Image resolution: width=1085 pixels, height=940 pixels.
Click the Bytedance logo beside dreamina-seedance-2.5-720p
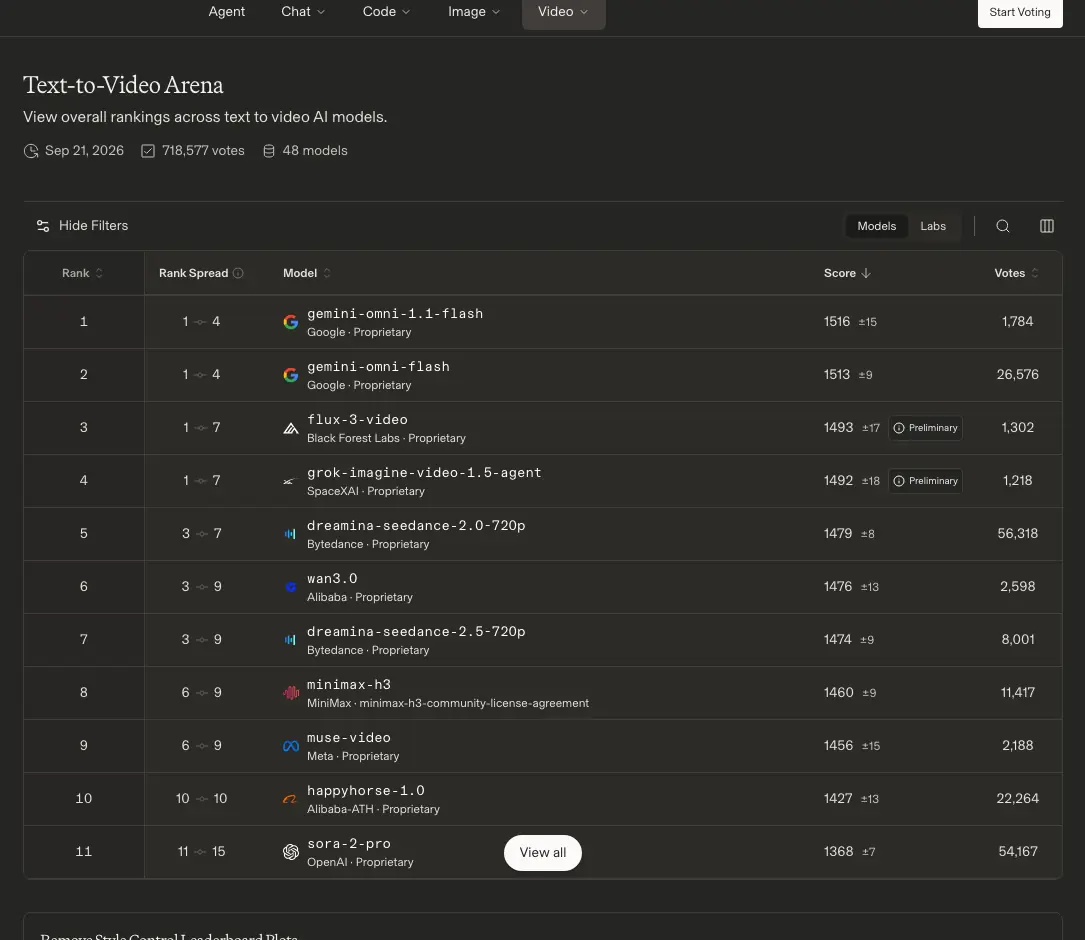(290, 640)
